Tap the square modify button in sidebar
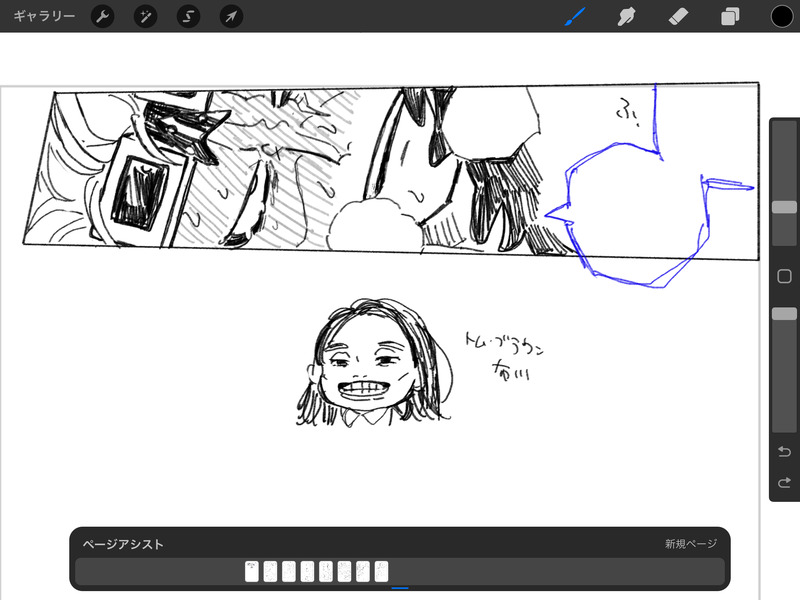The height and width of the screenshot is (600, 800). click(x=784, y=276)
